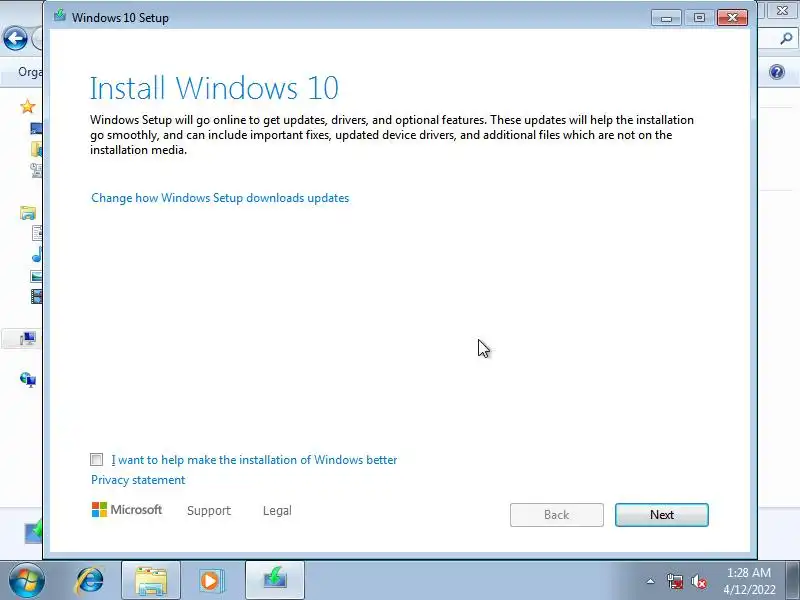
Task: Close the Windows 10 Setup window
Action: click(732, 18)
